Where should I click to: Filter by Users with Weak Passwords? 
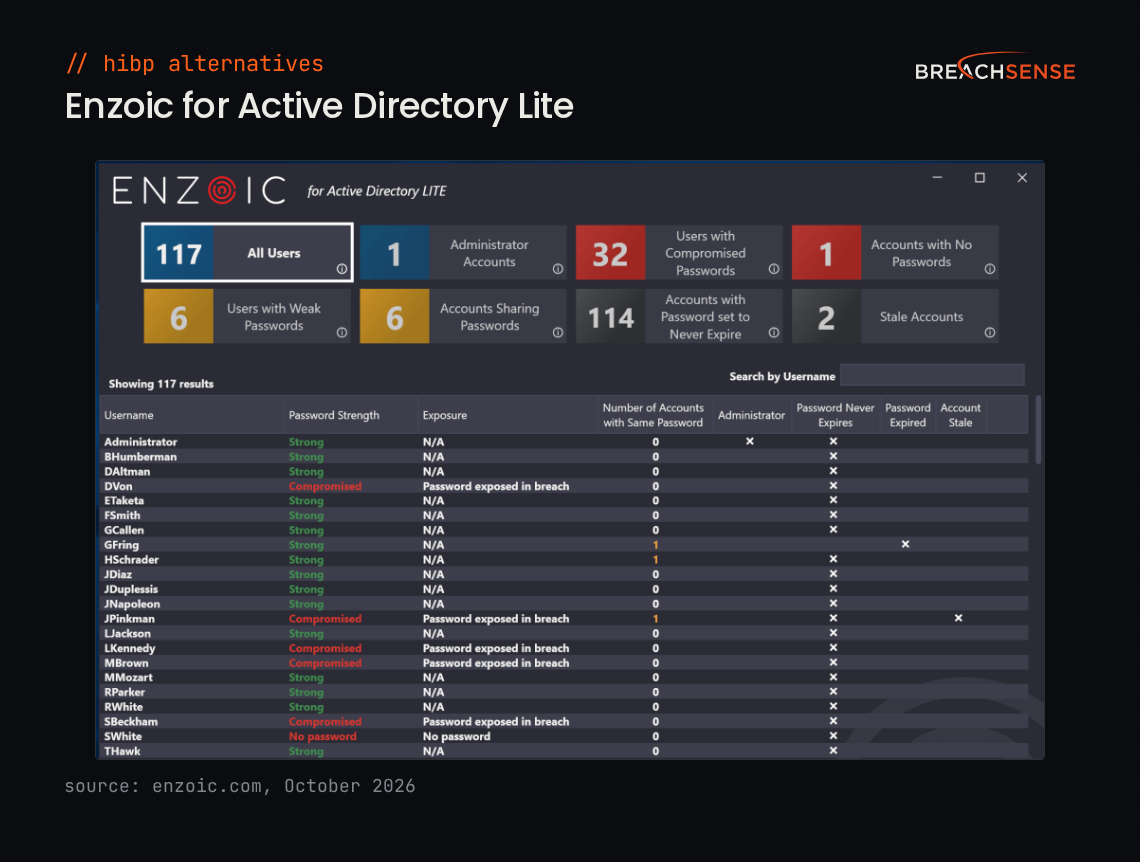tap(247, 316)
